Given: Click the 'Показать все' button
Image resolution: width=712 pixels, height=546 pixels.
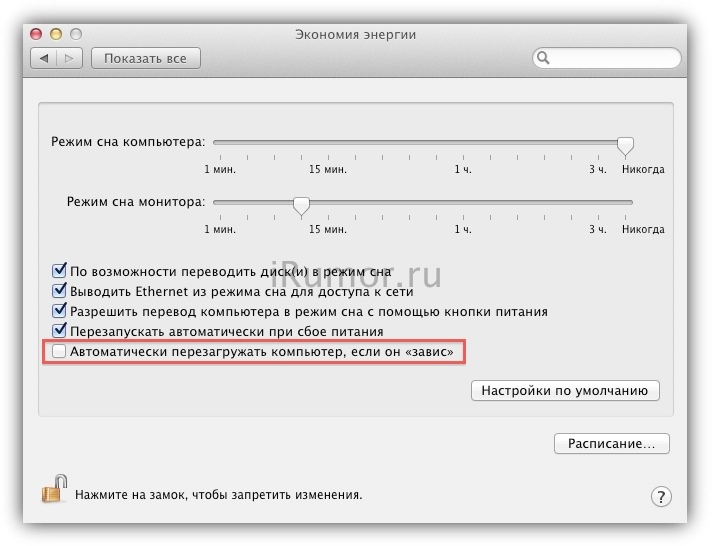Looking at the screenshot, I should point(145,59).
